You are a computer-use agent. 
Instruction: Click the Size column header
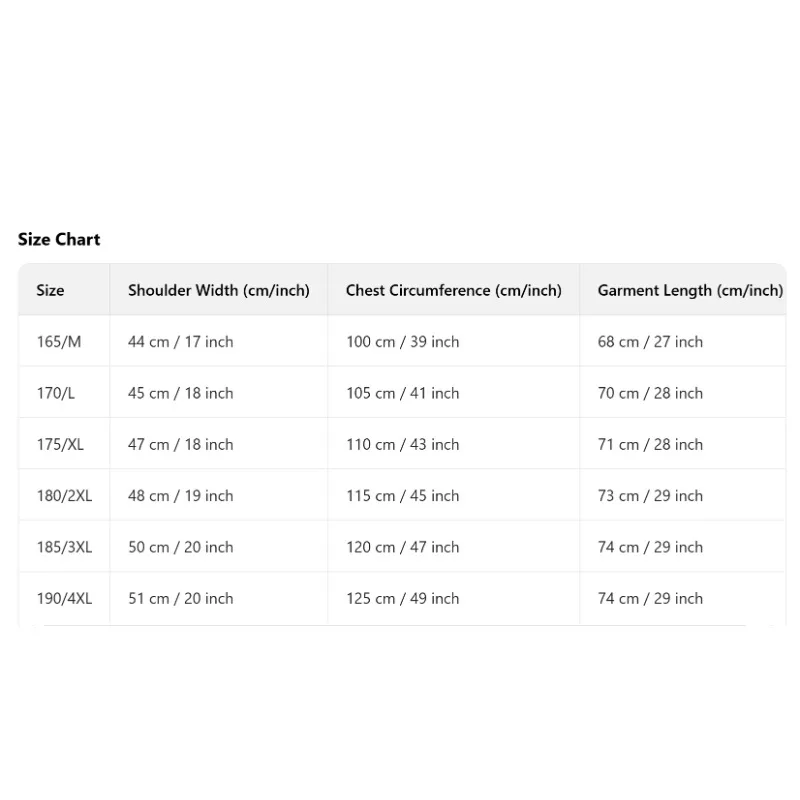pos(50,290)
